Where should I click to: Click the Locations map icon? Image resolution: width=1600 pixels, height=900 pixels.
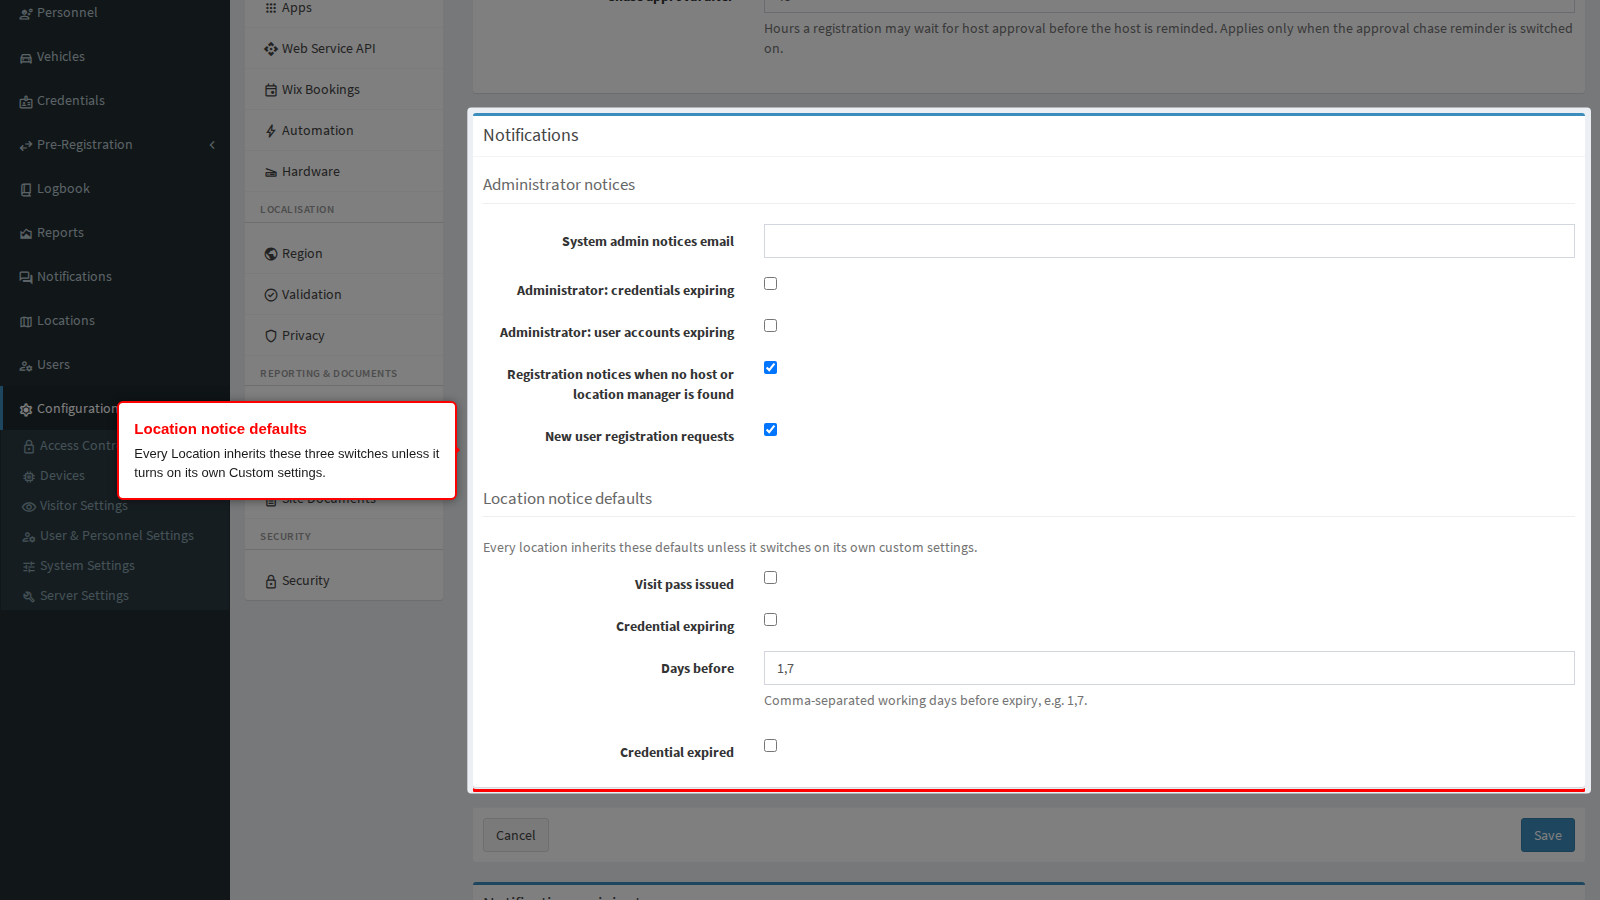point(26,321)
